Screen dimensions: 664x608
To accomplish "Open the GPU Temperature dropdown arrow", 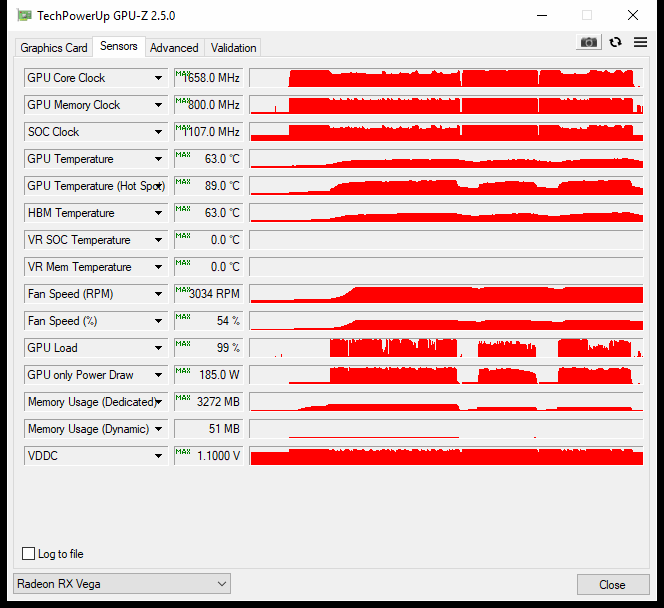I will point(158,159).
